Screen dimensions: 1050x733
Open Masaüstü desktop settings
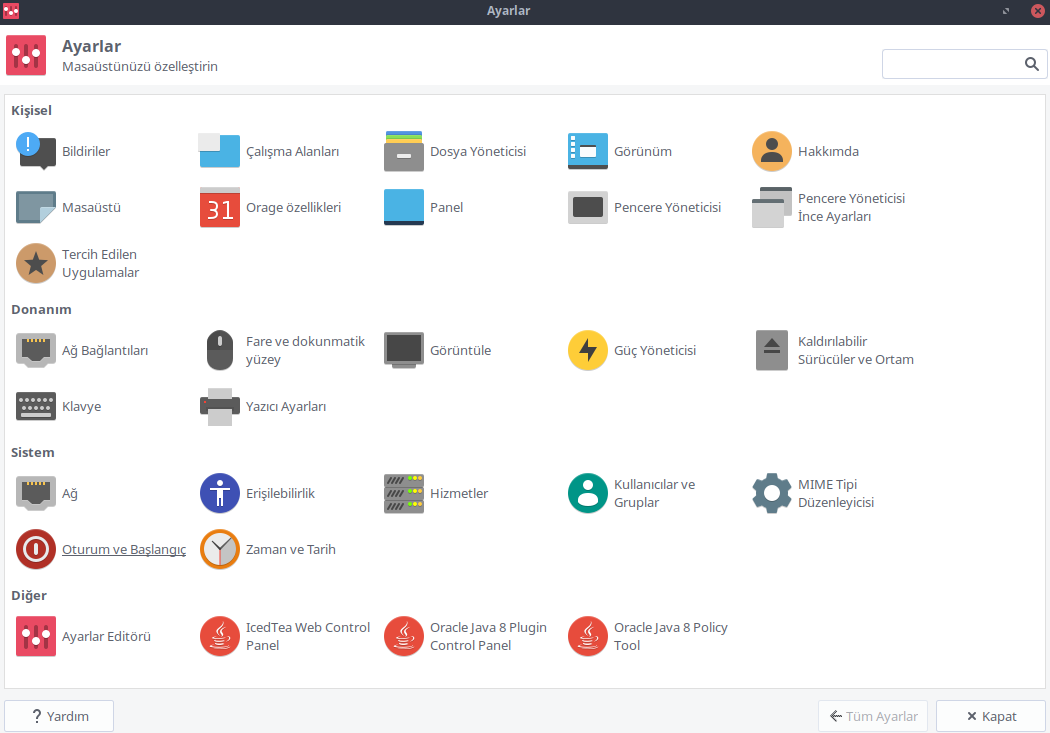[x=37, y=208]
